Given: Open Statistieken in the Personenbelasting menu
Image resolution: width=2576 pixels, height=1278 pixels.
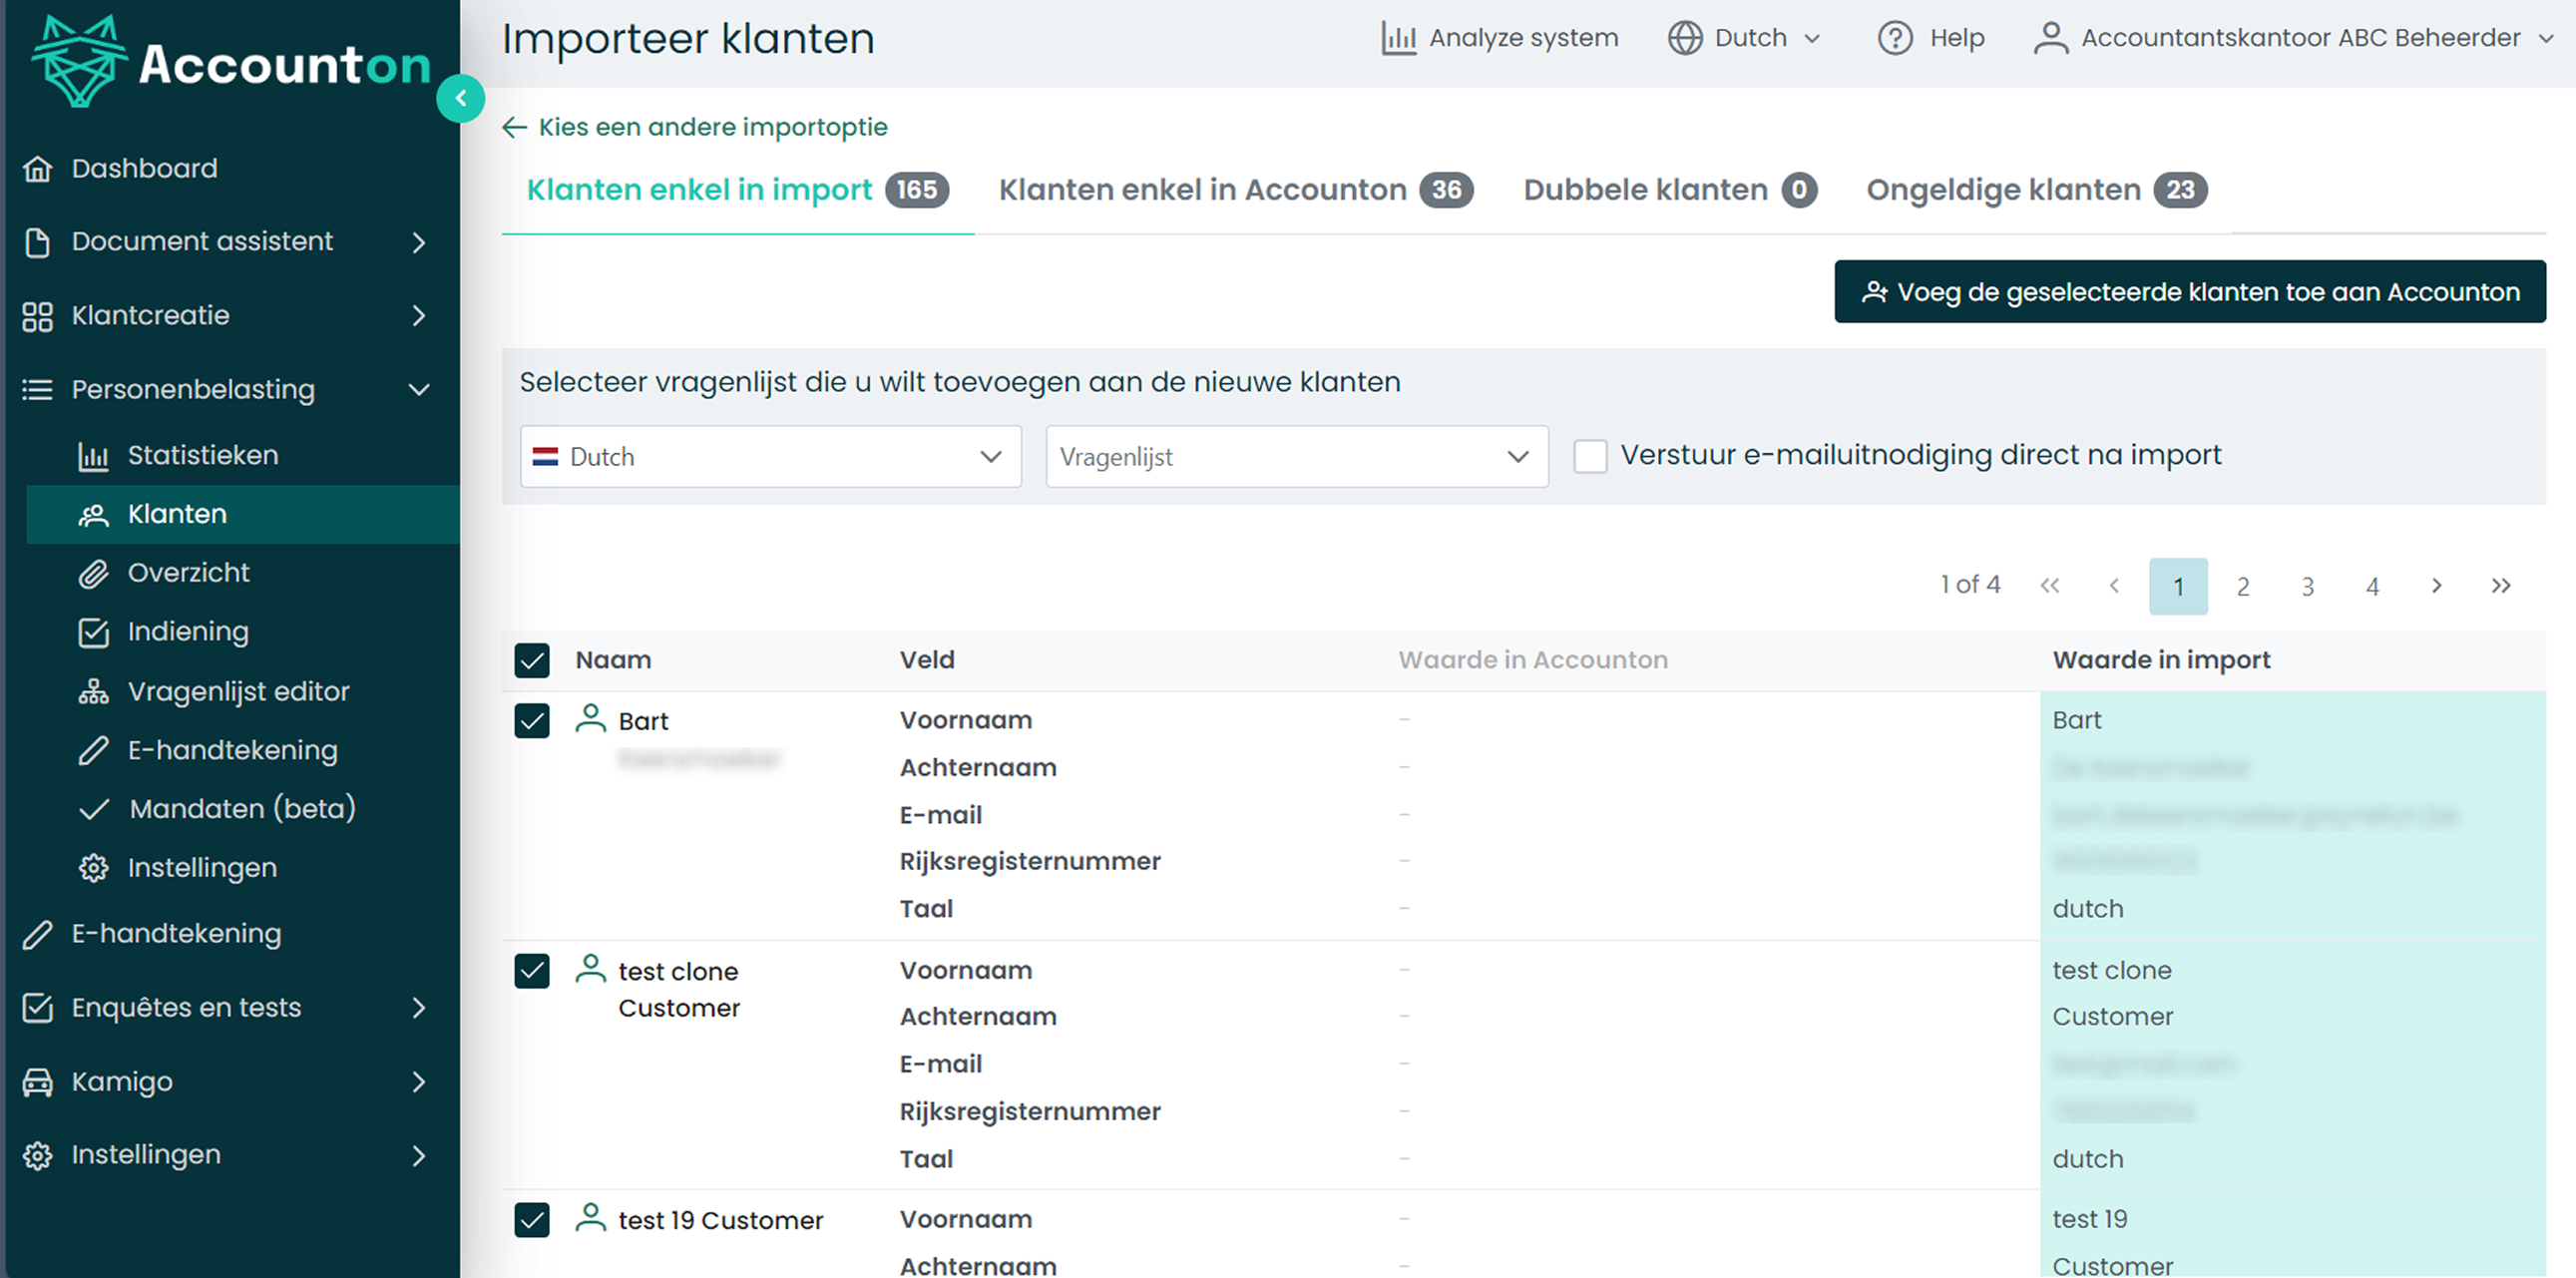Looking at the screenshot, I should [x=202, y=456].
